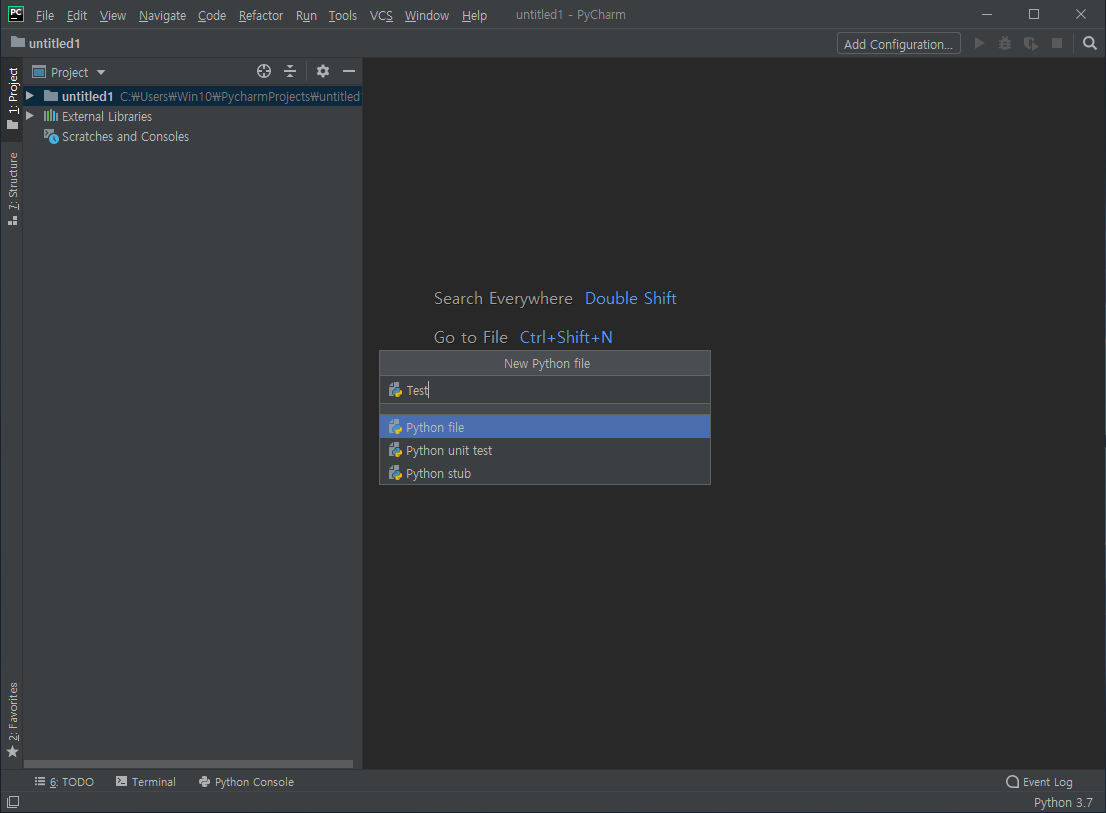Open the Terminal tool window
Image resolution: width=1106 pixels, height=813 pixels.
tap(146, 781)
